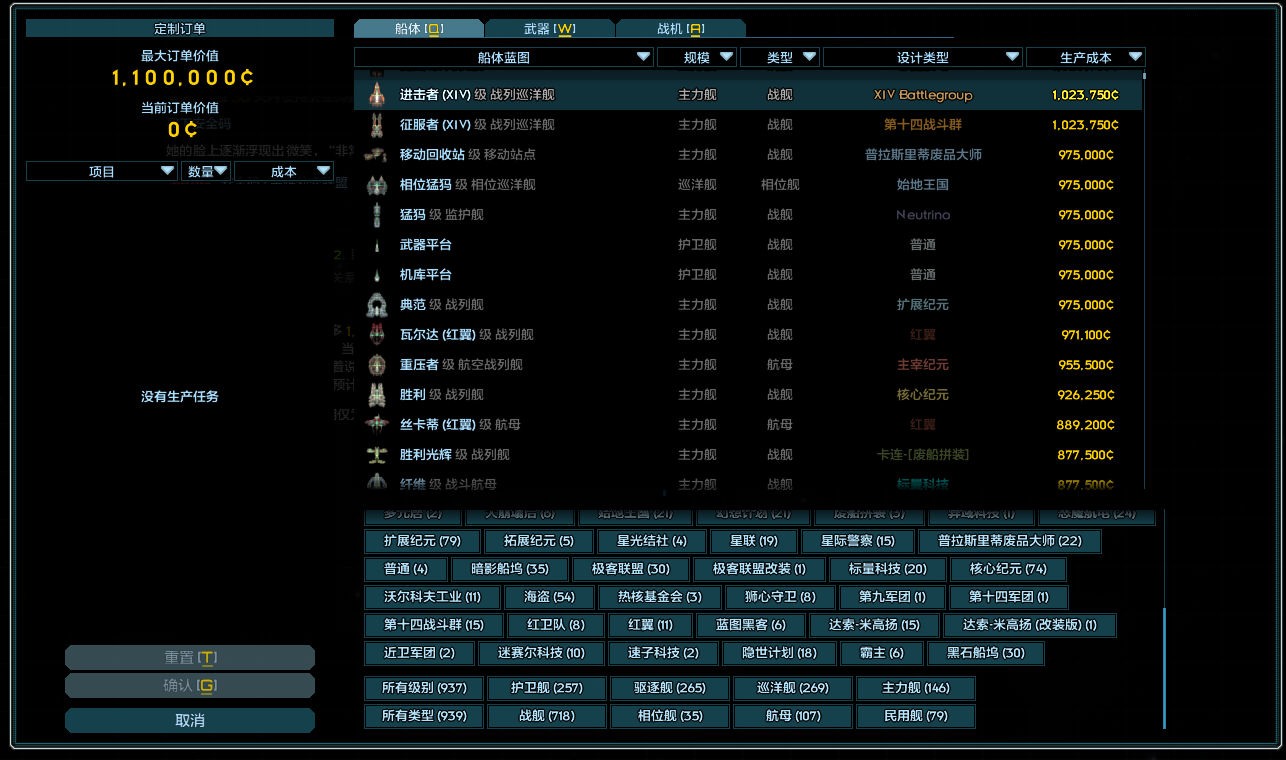
Task: Select the 典范 级 战列舰 ship icon
Action: (x=375, y=304)
